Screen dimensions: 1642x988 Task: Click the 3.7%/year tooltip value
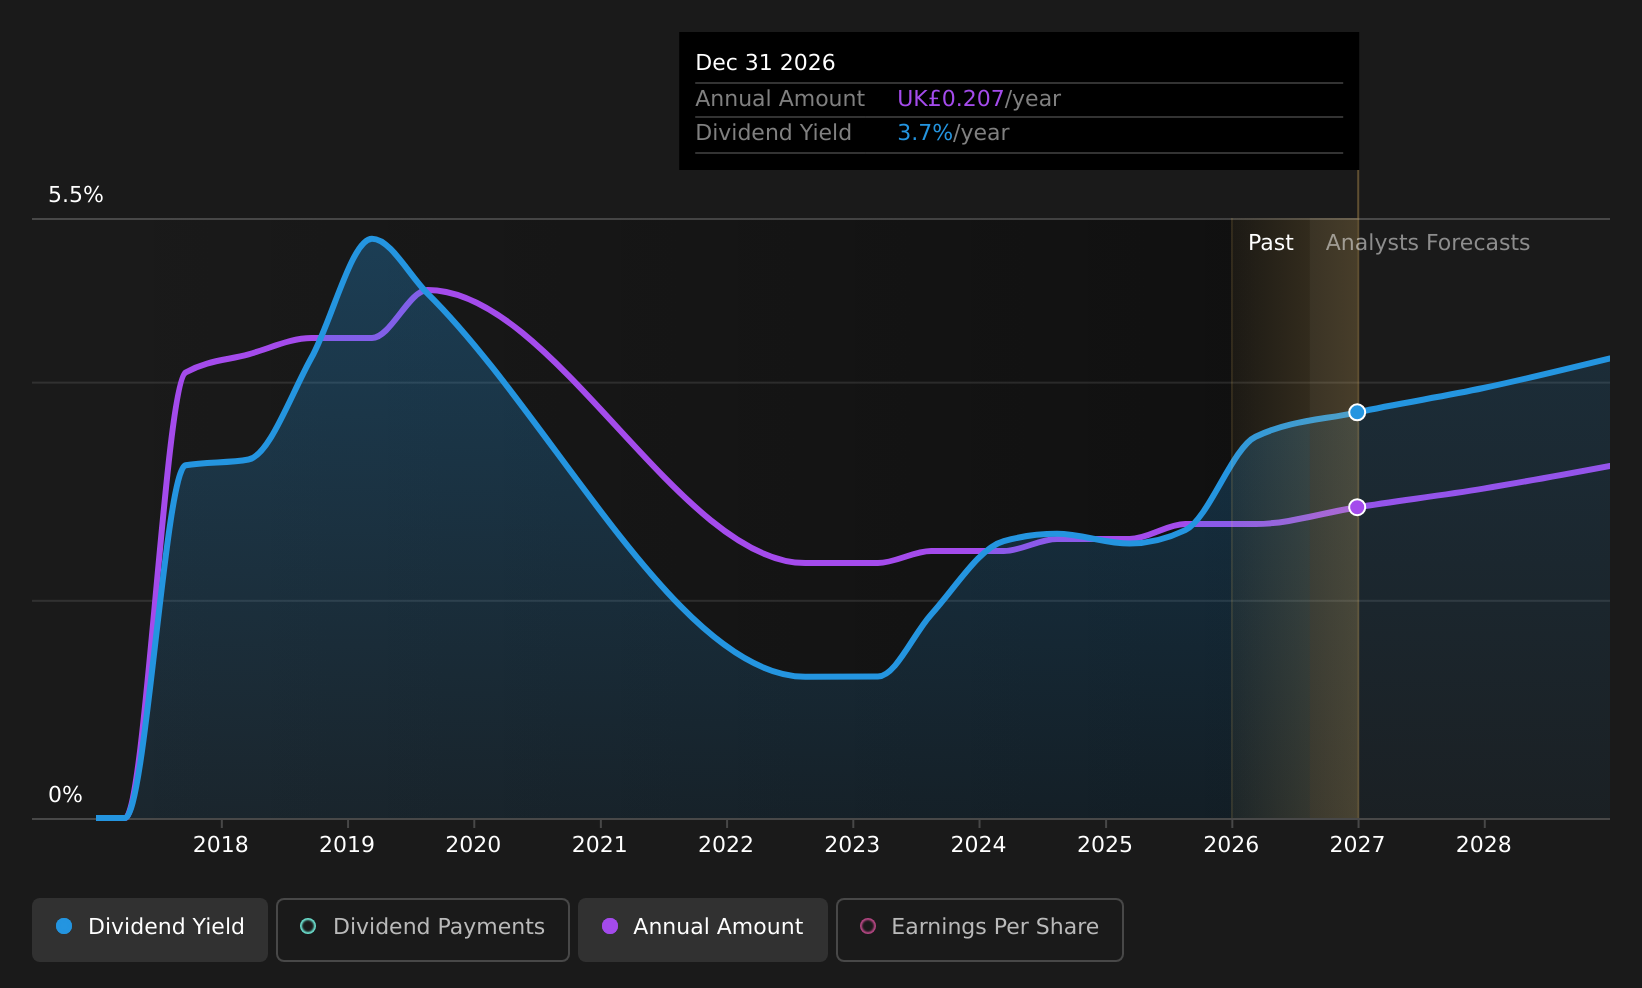coord(953,133)
